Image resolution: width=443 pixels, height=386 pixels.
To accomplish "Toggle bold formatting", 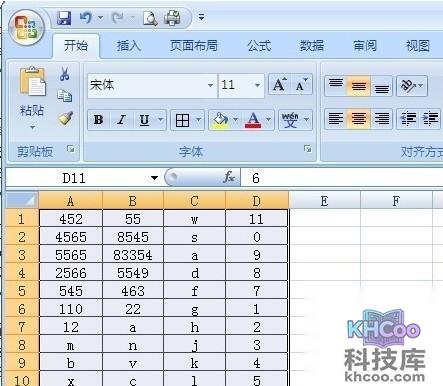I will click(98, 120).
